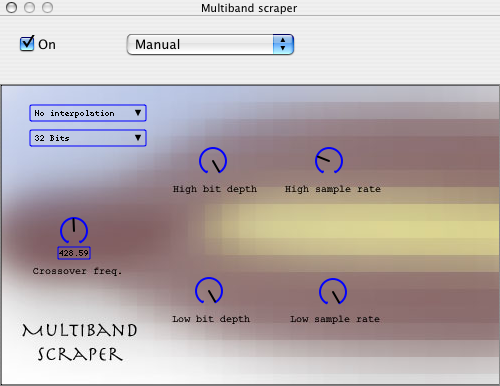Click the Multiband Scraper logo text

click(80, 342)
